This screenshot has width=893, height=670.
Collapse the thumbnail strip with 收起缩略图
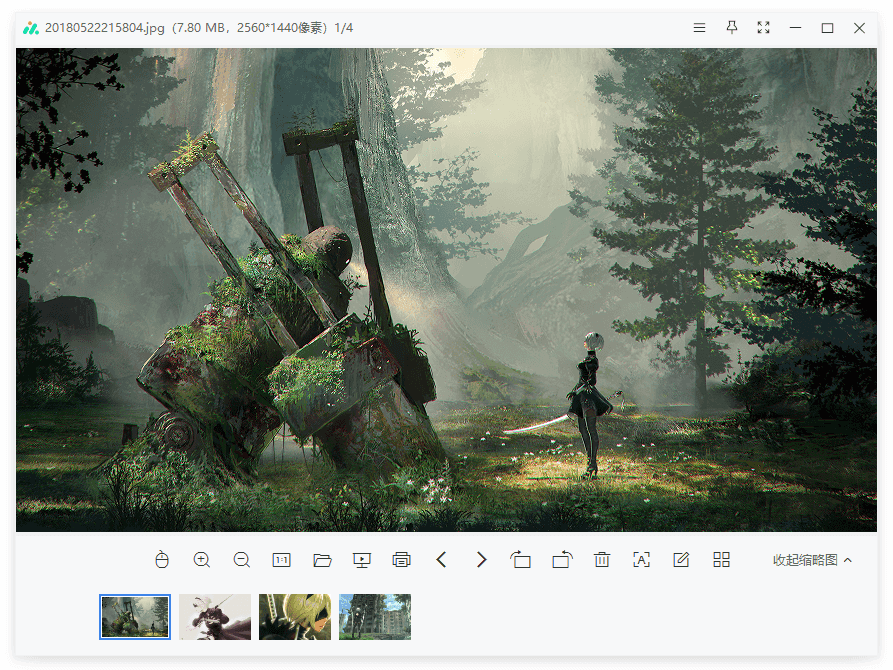(x=812, y=560)
